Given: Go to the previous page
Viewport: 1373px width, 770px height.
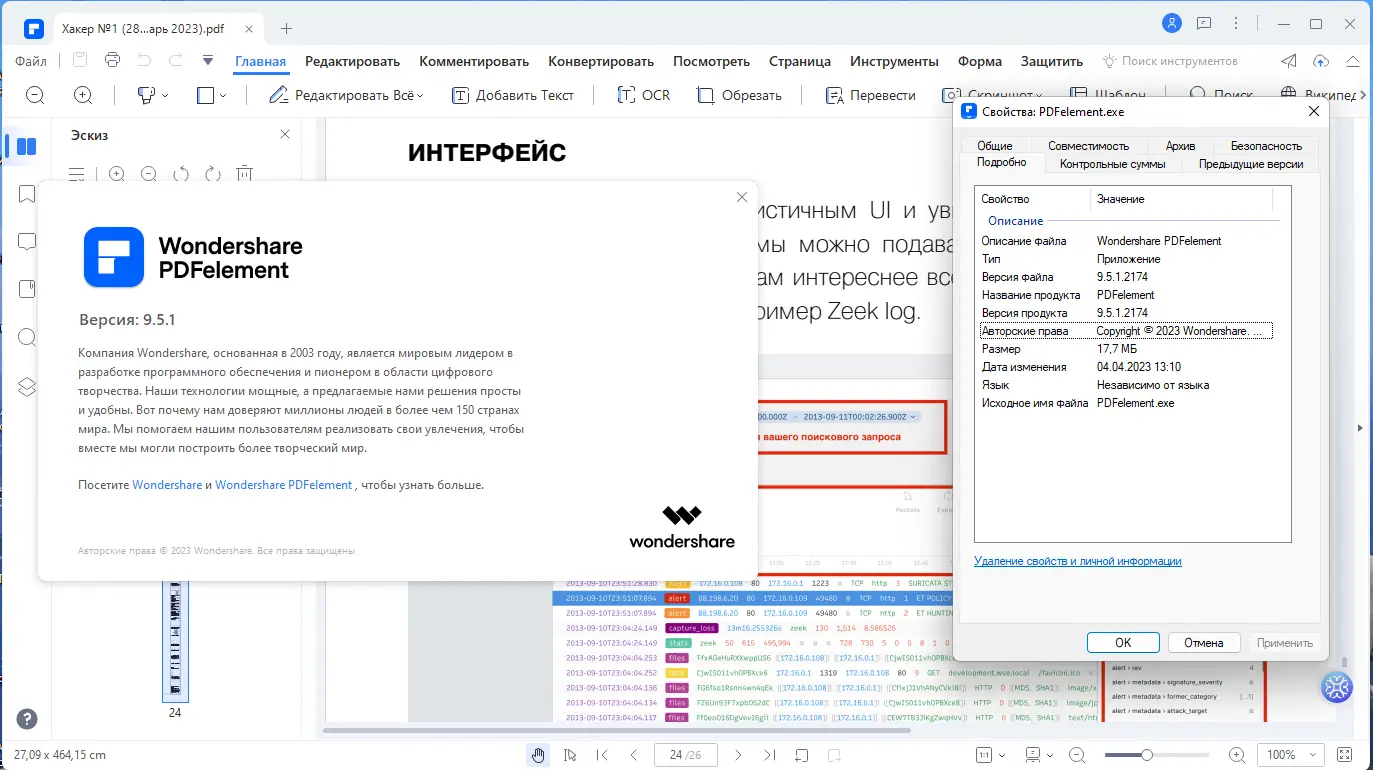Looking at the screenshot, I should click(x=633, y=755).
